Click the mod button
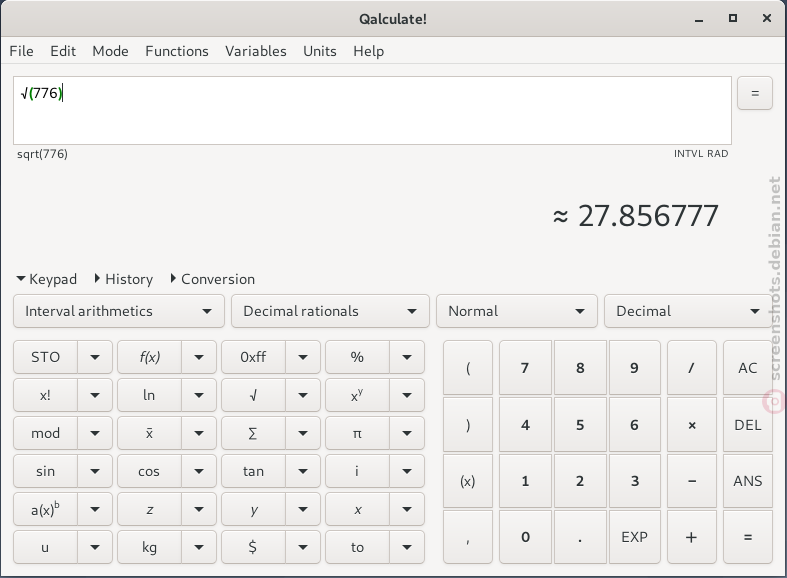This screenshot has width=787, height=578. [x=45, y=434]
